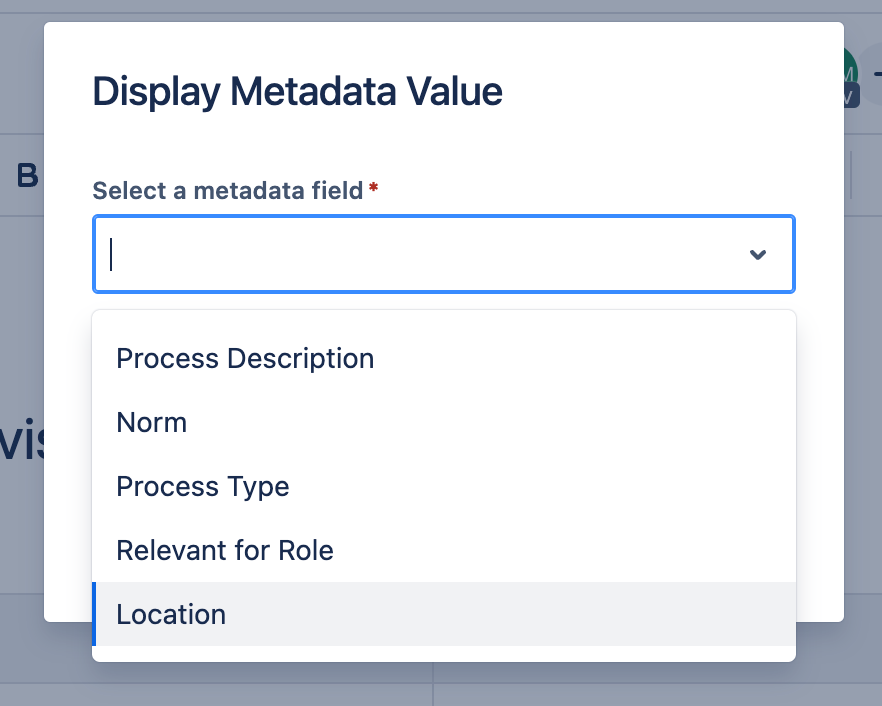The image size is (882, 706).
Task: Toggle Bold formatting behind the dialog
Action: click(x=27, y=176)
